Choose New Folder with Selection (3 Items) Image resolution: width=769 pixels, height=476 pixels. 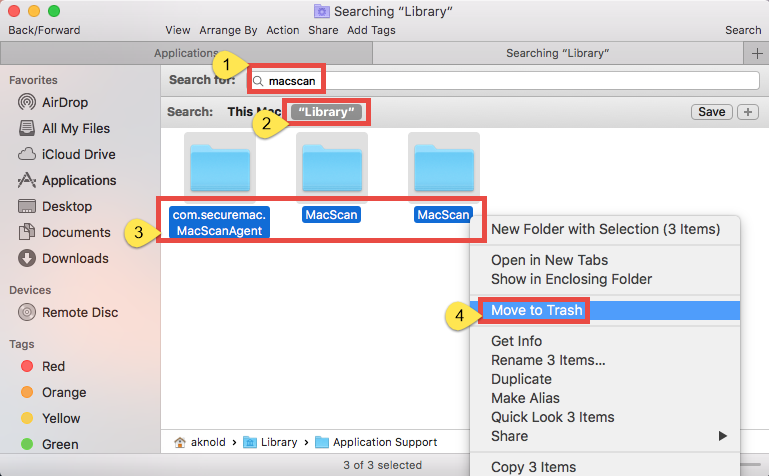(605, 229)
